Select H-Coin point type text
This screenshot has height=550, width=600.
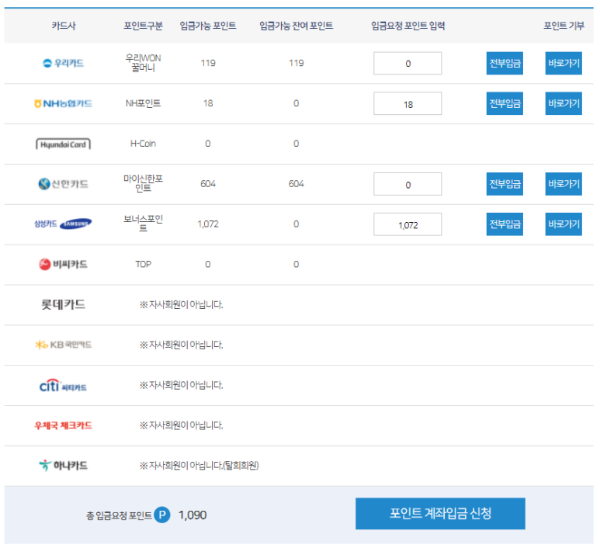[143, 144]
